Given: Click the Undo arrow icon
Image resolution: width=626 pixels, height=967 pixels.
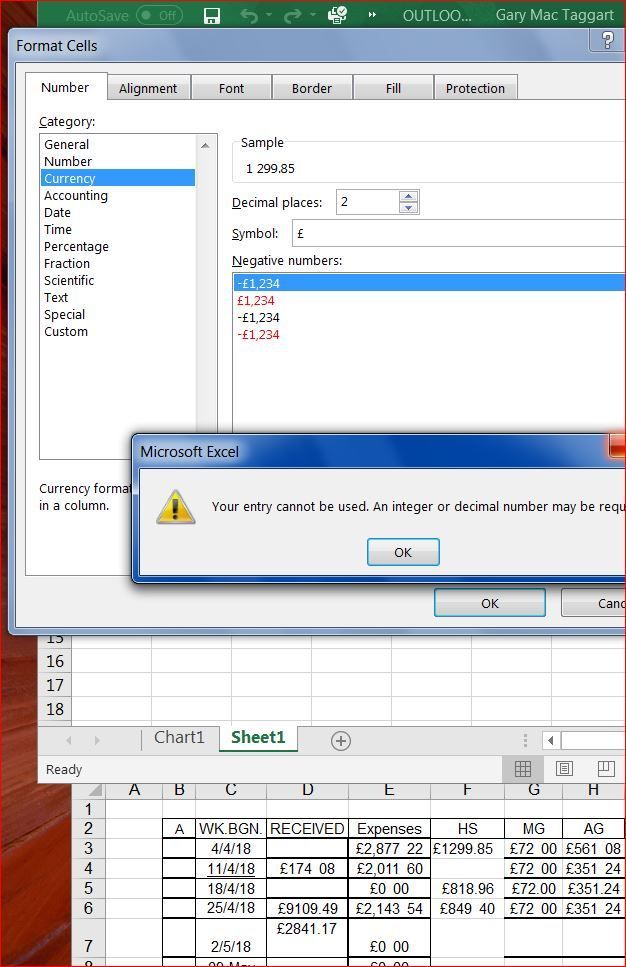Looking at the screenshot, I should [249, 15].
